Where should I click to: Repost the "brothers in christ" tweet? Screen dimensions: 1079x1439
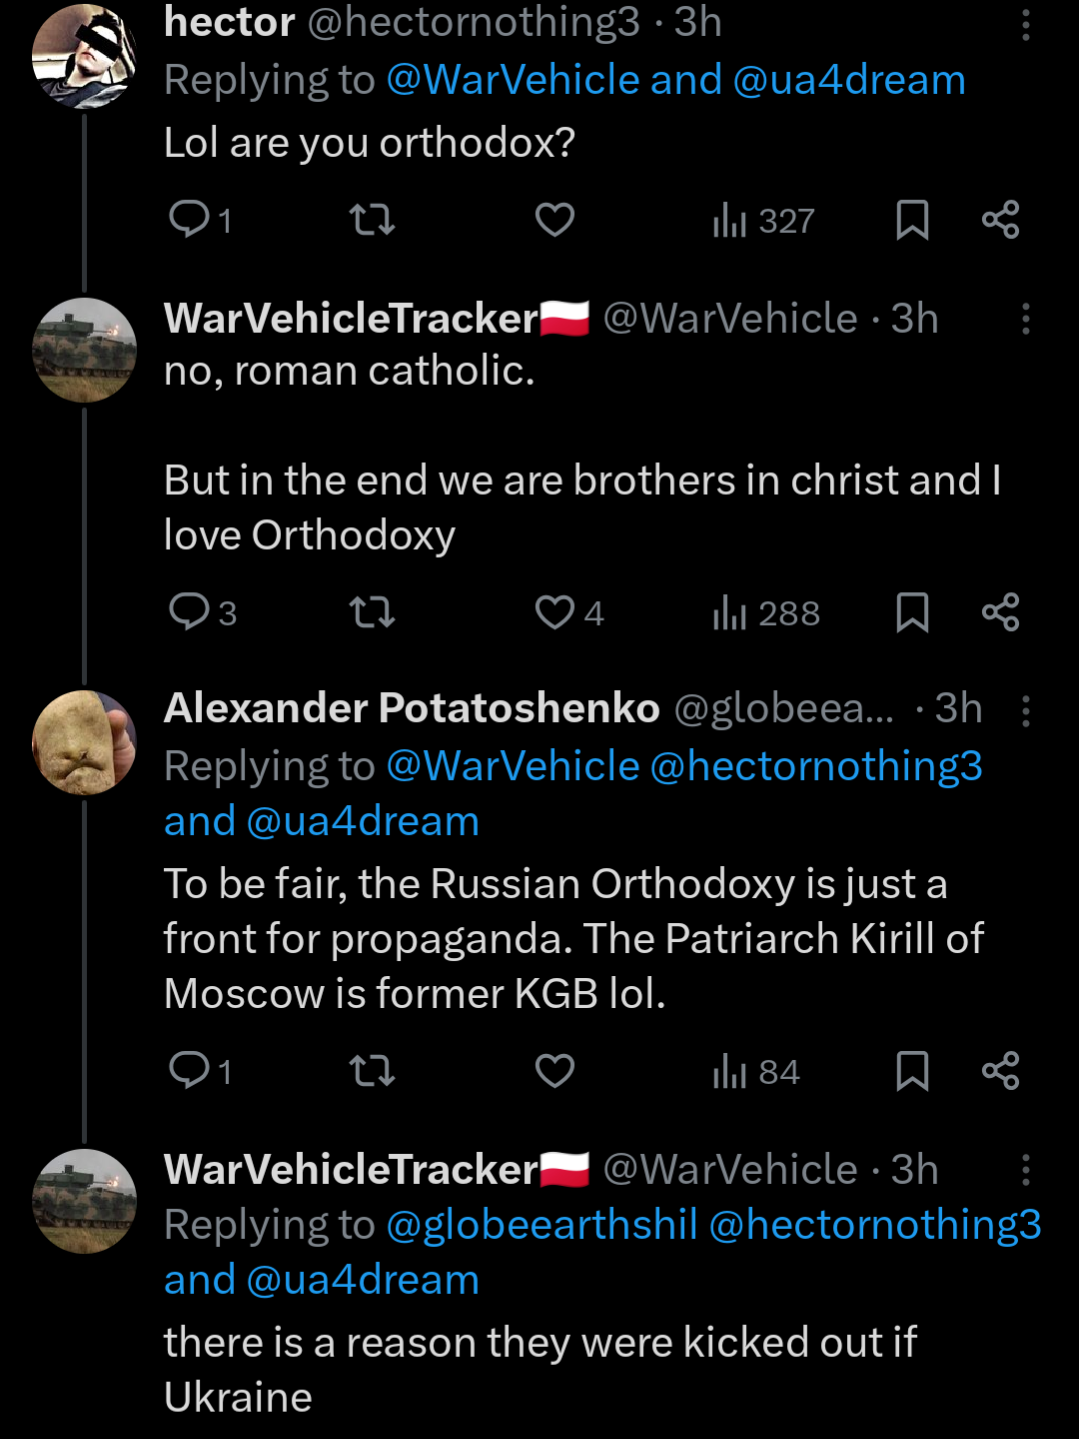(x=372, y=612)
